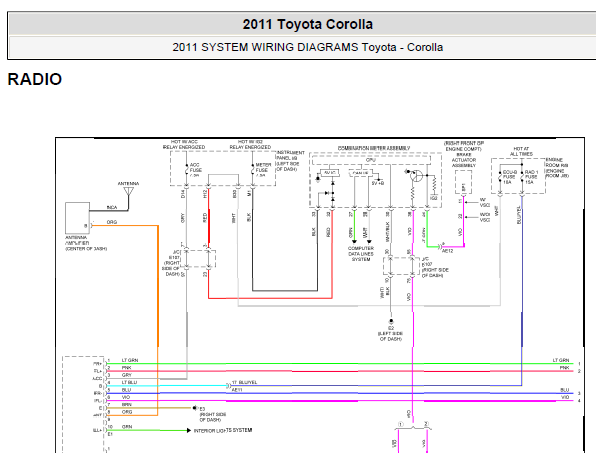
Task: Click the 'BRAKE ACTUATOR ASSEMBLY' label
Action: point(463,160)
